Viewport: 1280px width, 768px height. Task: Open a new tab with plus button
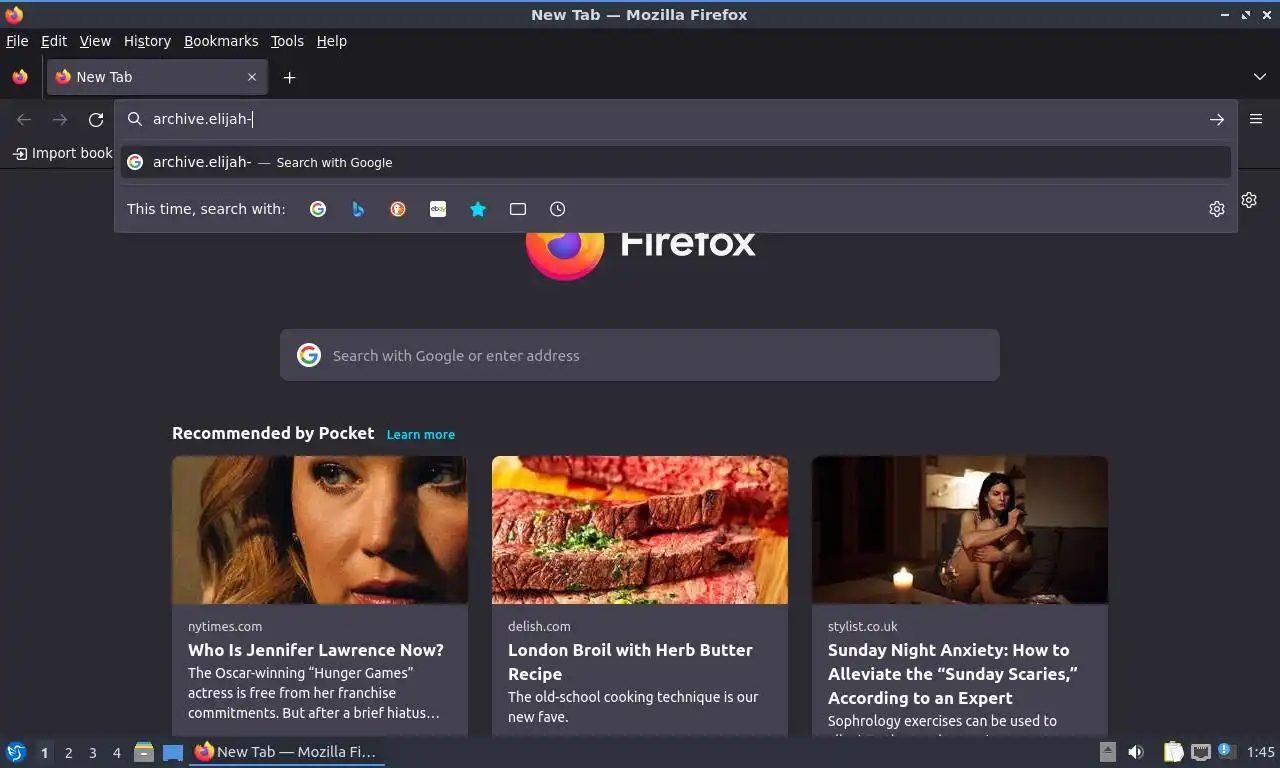(289, 77)
